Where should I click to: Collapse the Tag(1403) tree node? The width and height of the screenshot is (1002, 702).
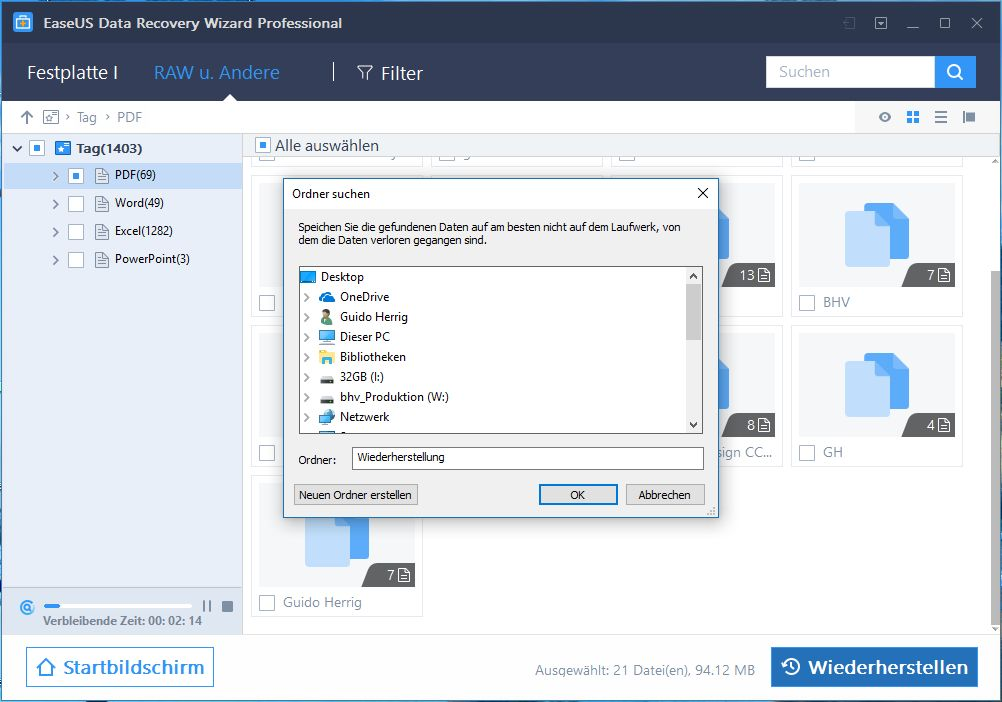pyautogui.click(x=17, y=148)
